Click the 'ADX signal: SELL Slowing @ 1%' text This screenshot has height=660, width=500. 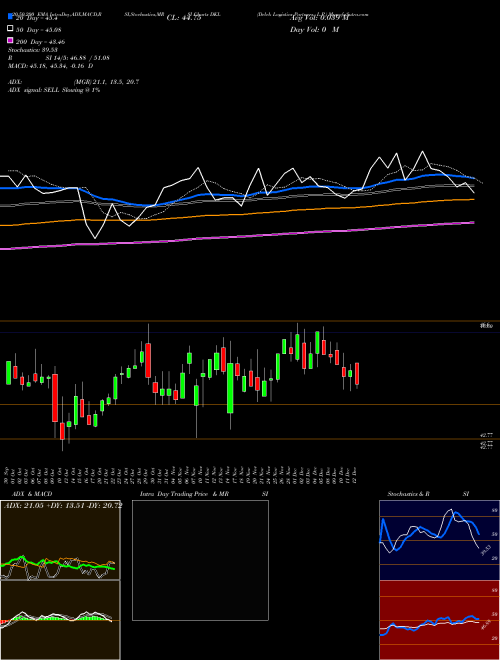point(54,90)
